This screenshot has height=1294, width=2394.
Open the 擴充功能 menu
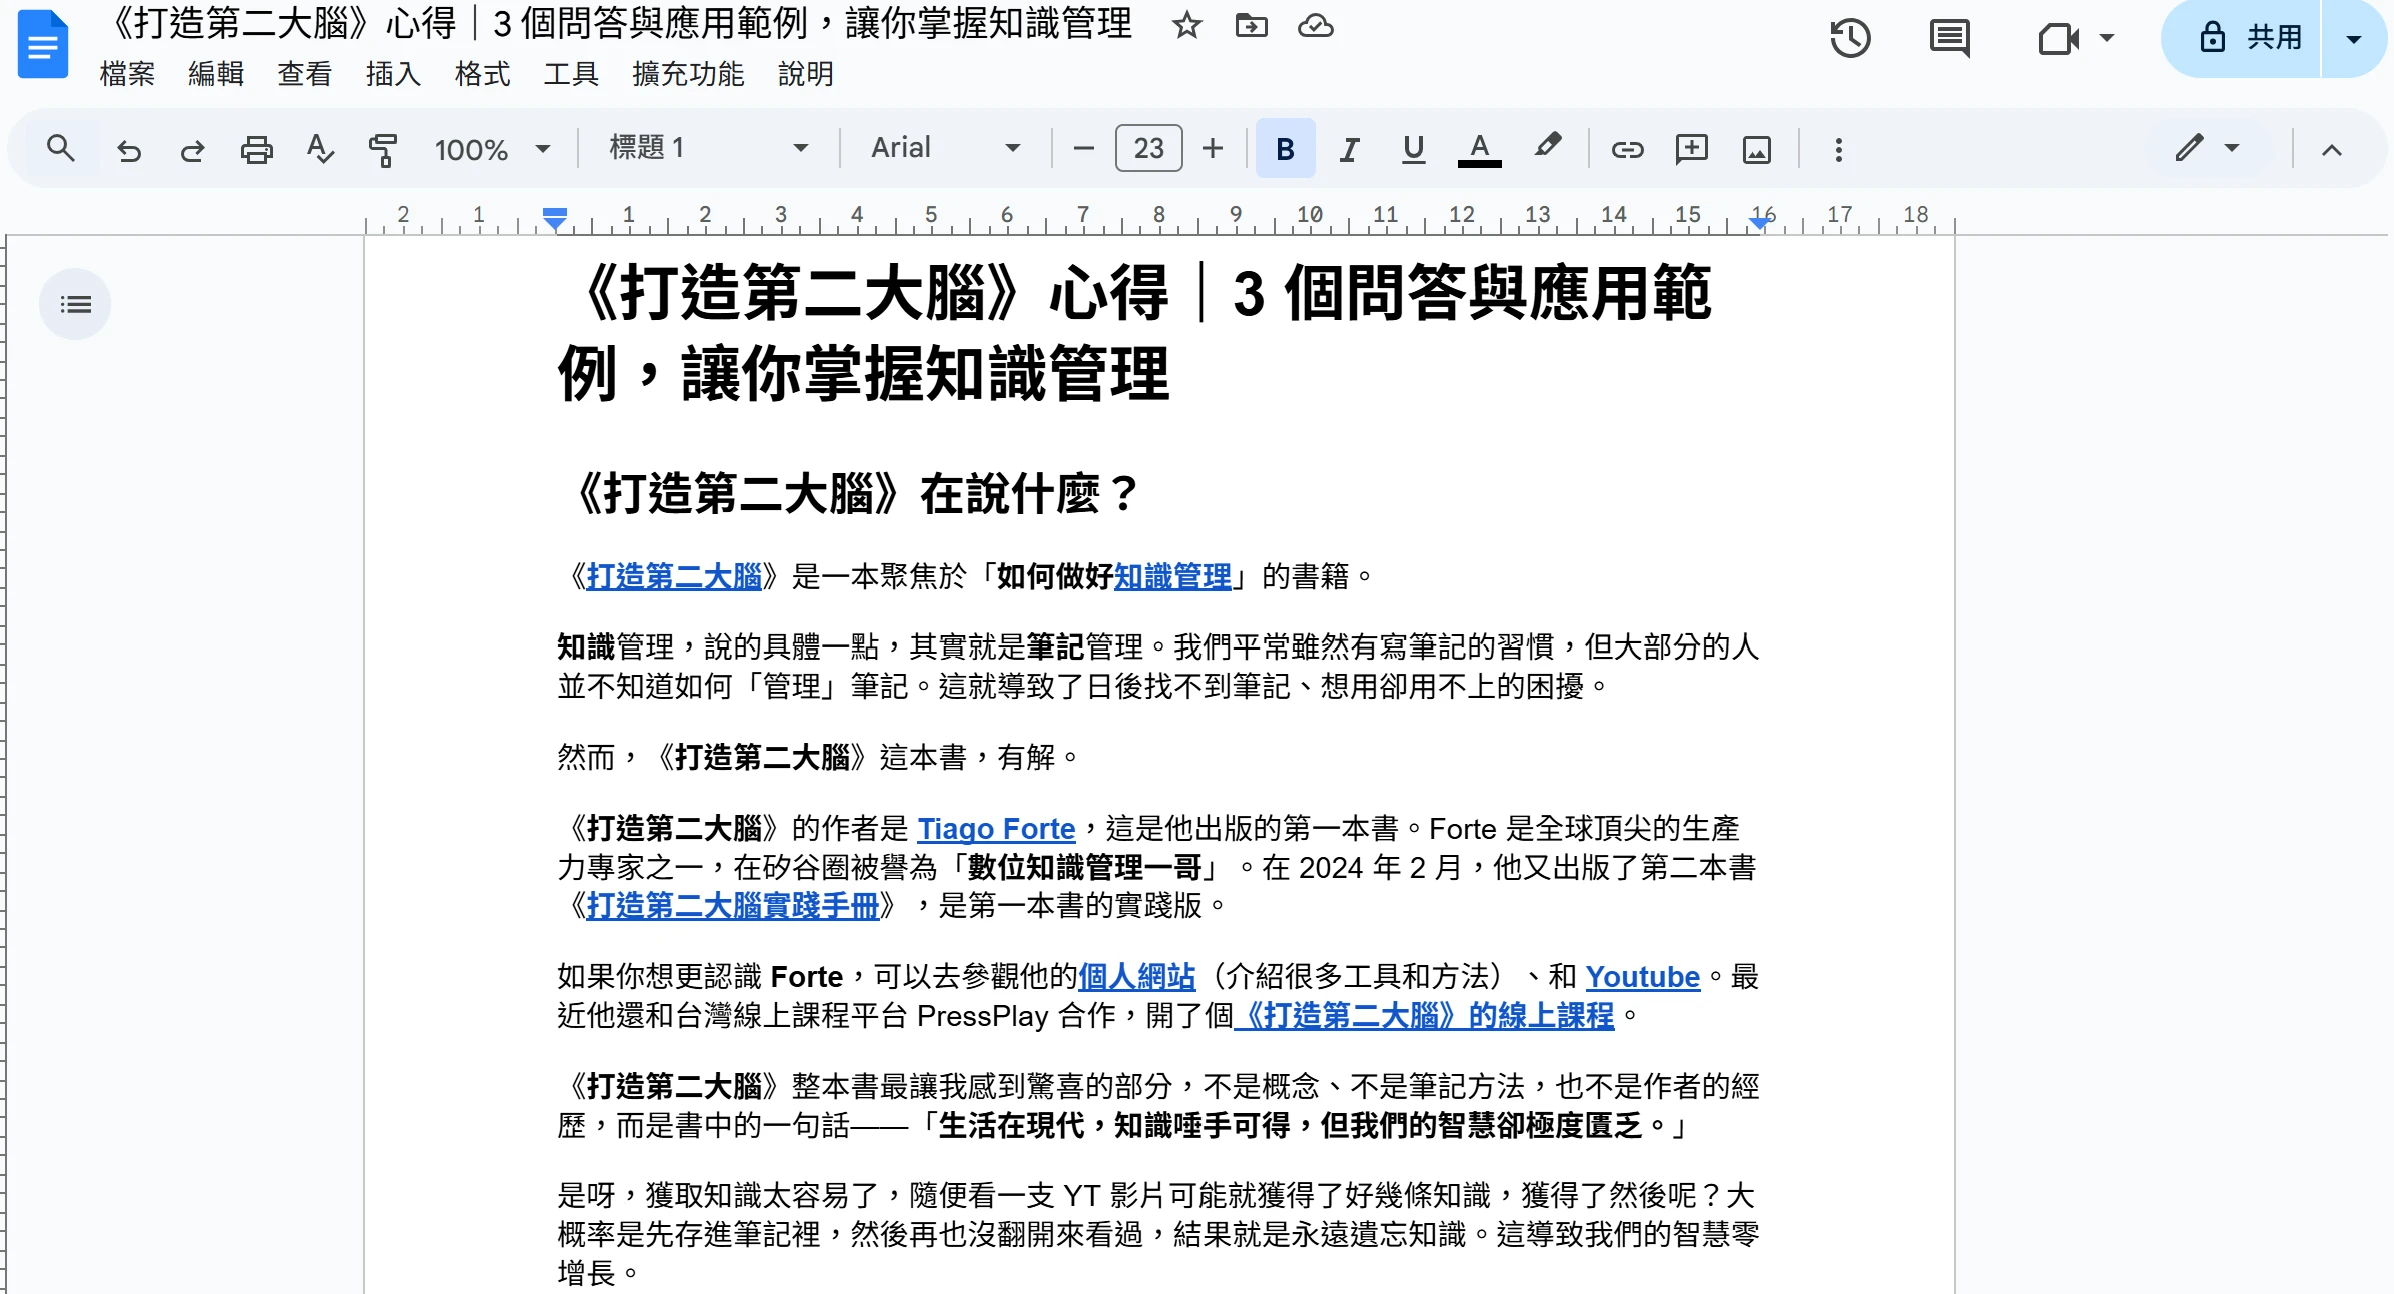688,74
